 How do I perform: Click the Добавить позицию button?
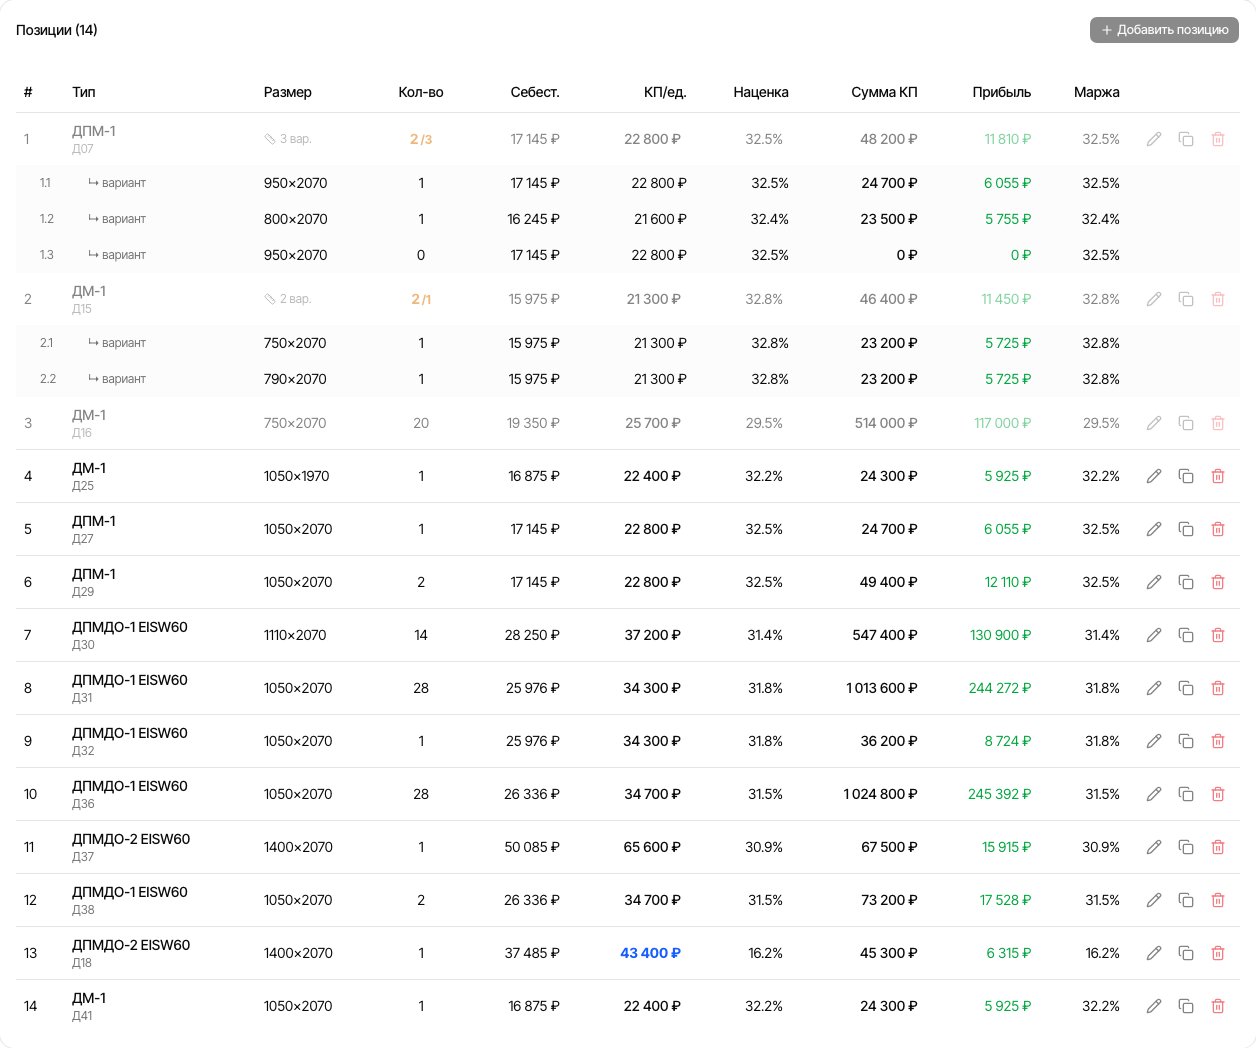pos(1164,30)
